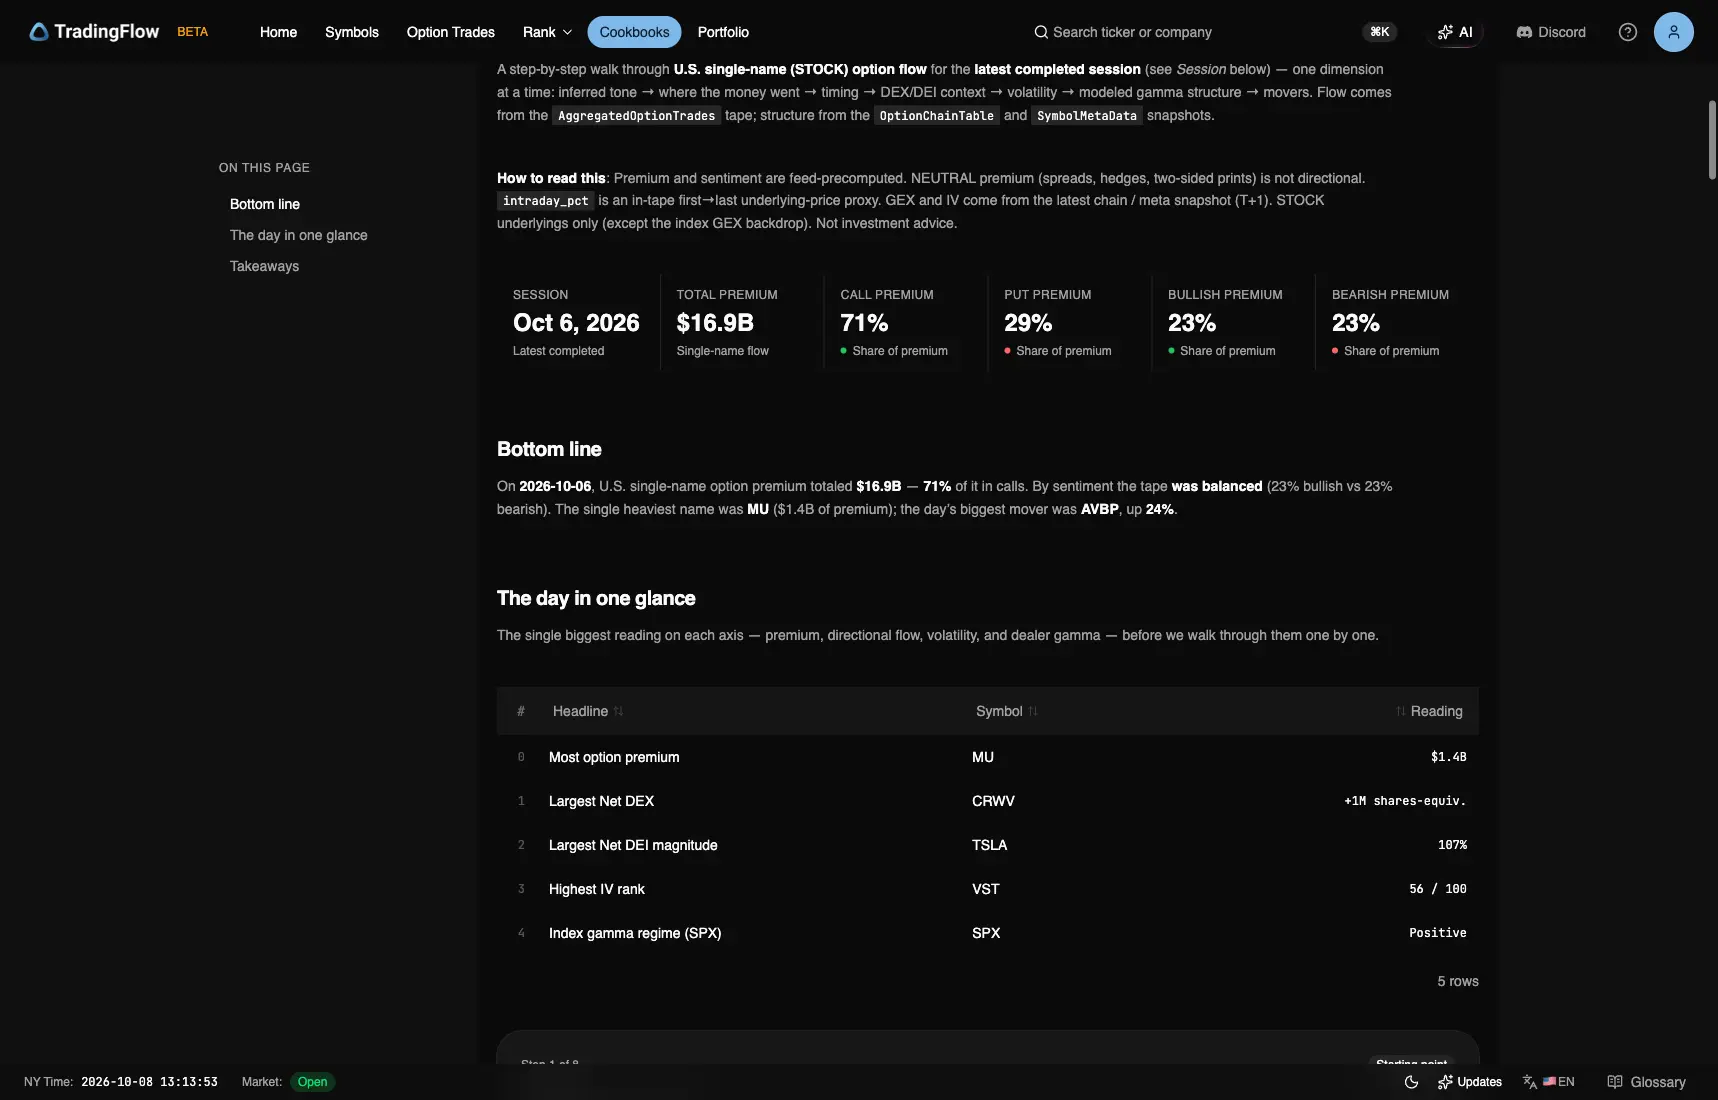Go to the Home tab
Image resolution: width=1718 pixels, height=1100 pixels.
point(278,32)
